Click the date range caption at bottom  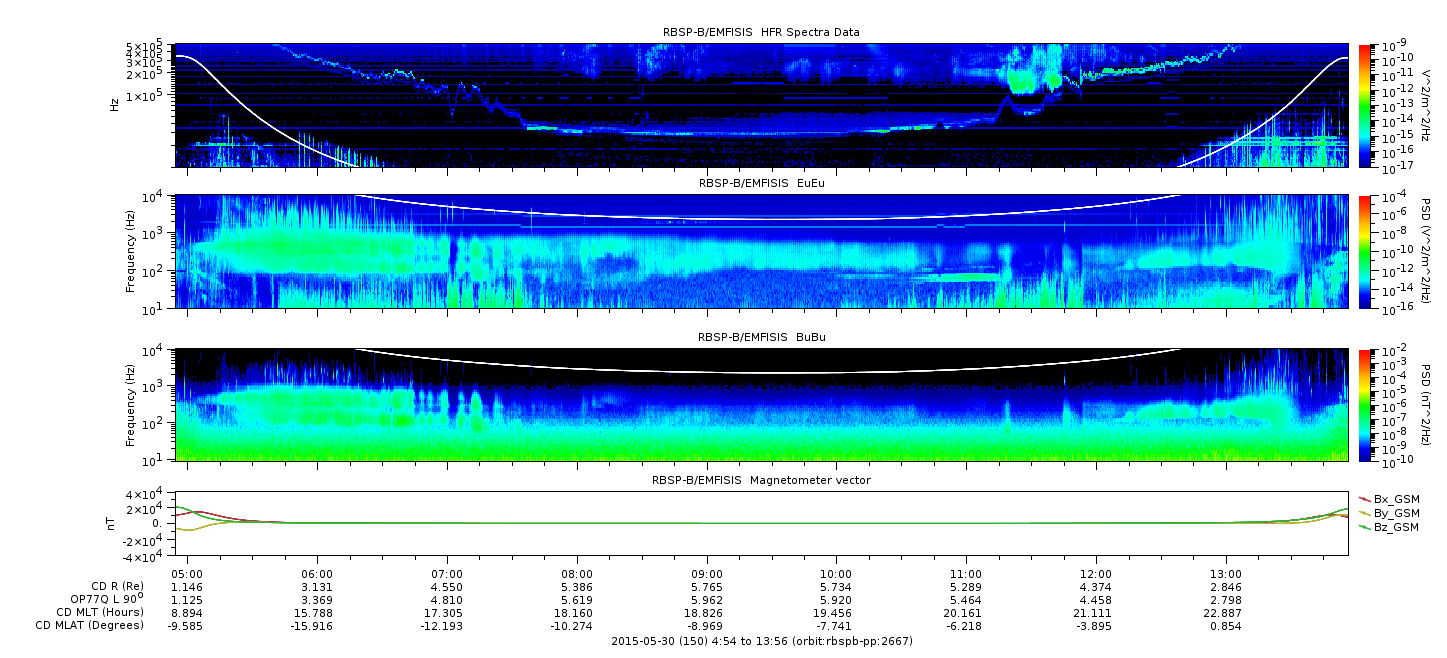coord(760,641)
